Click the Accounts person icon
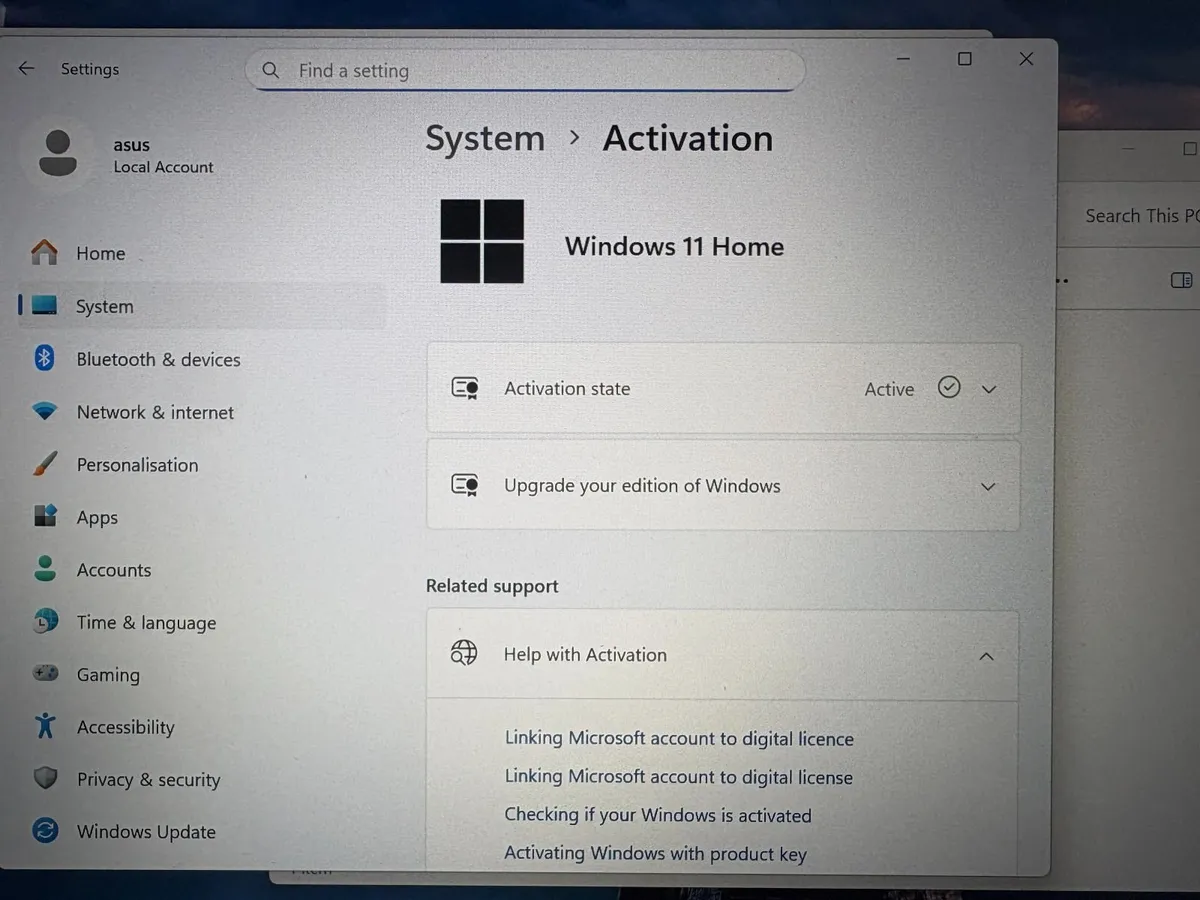The image size is (1200, 900). click(x=45, y=569)
